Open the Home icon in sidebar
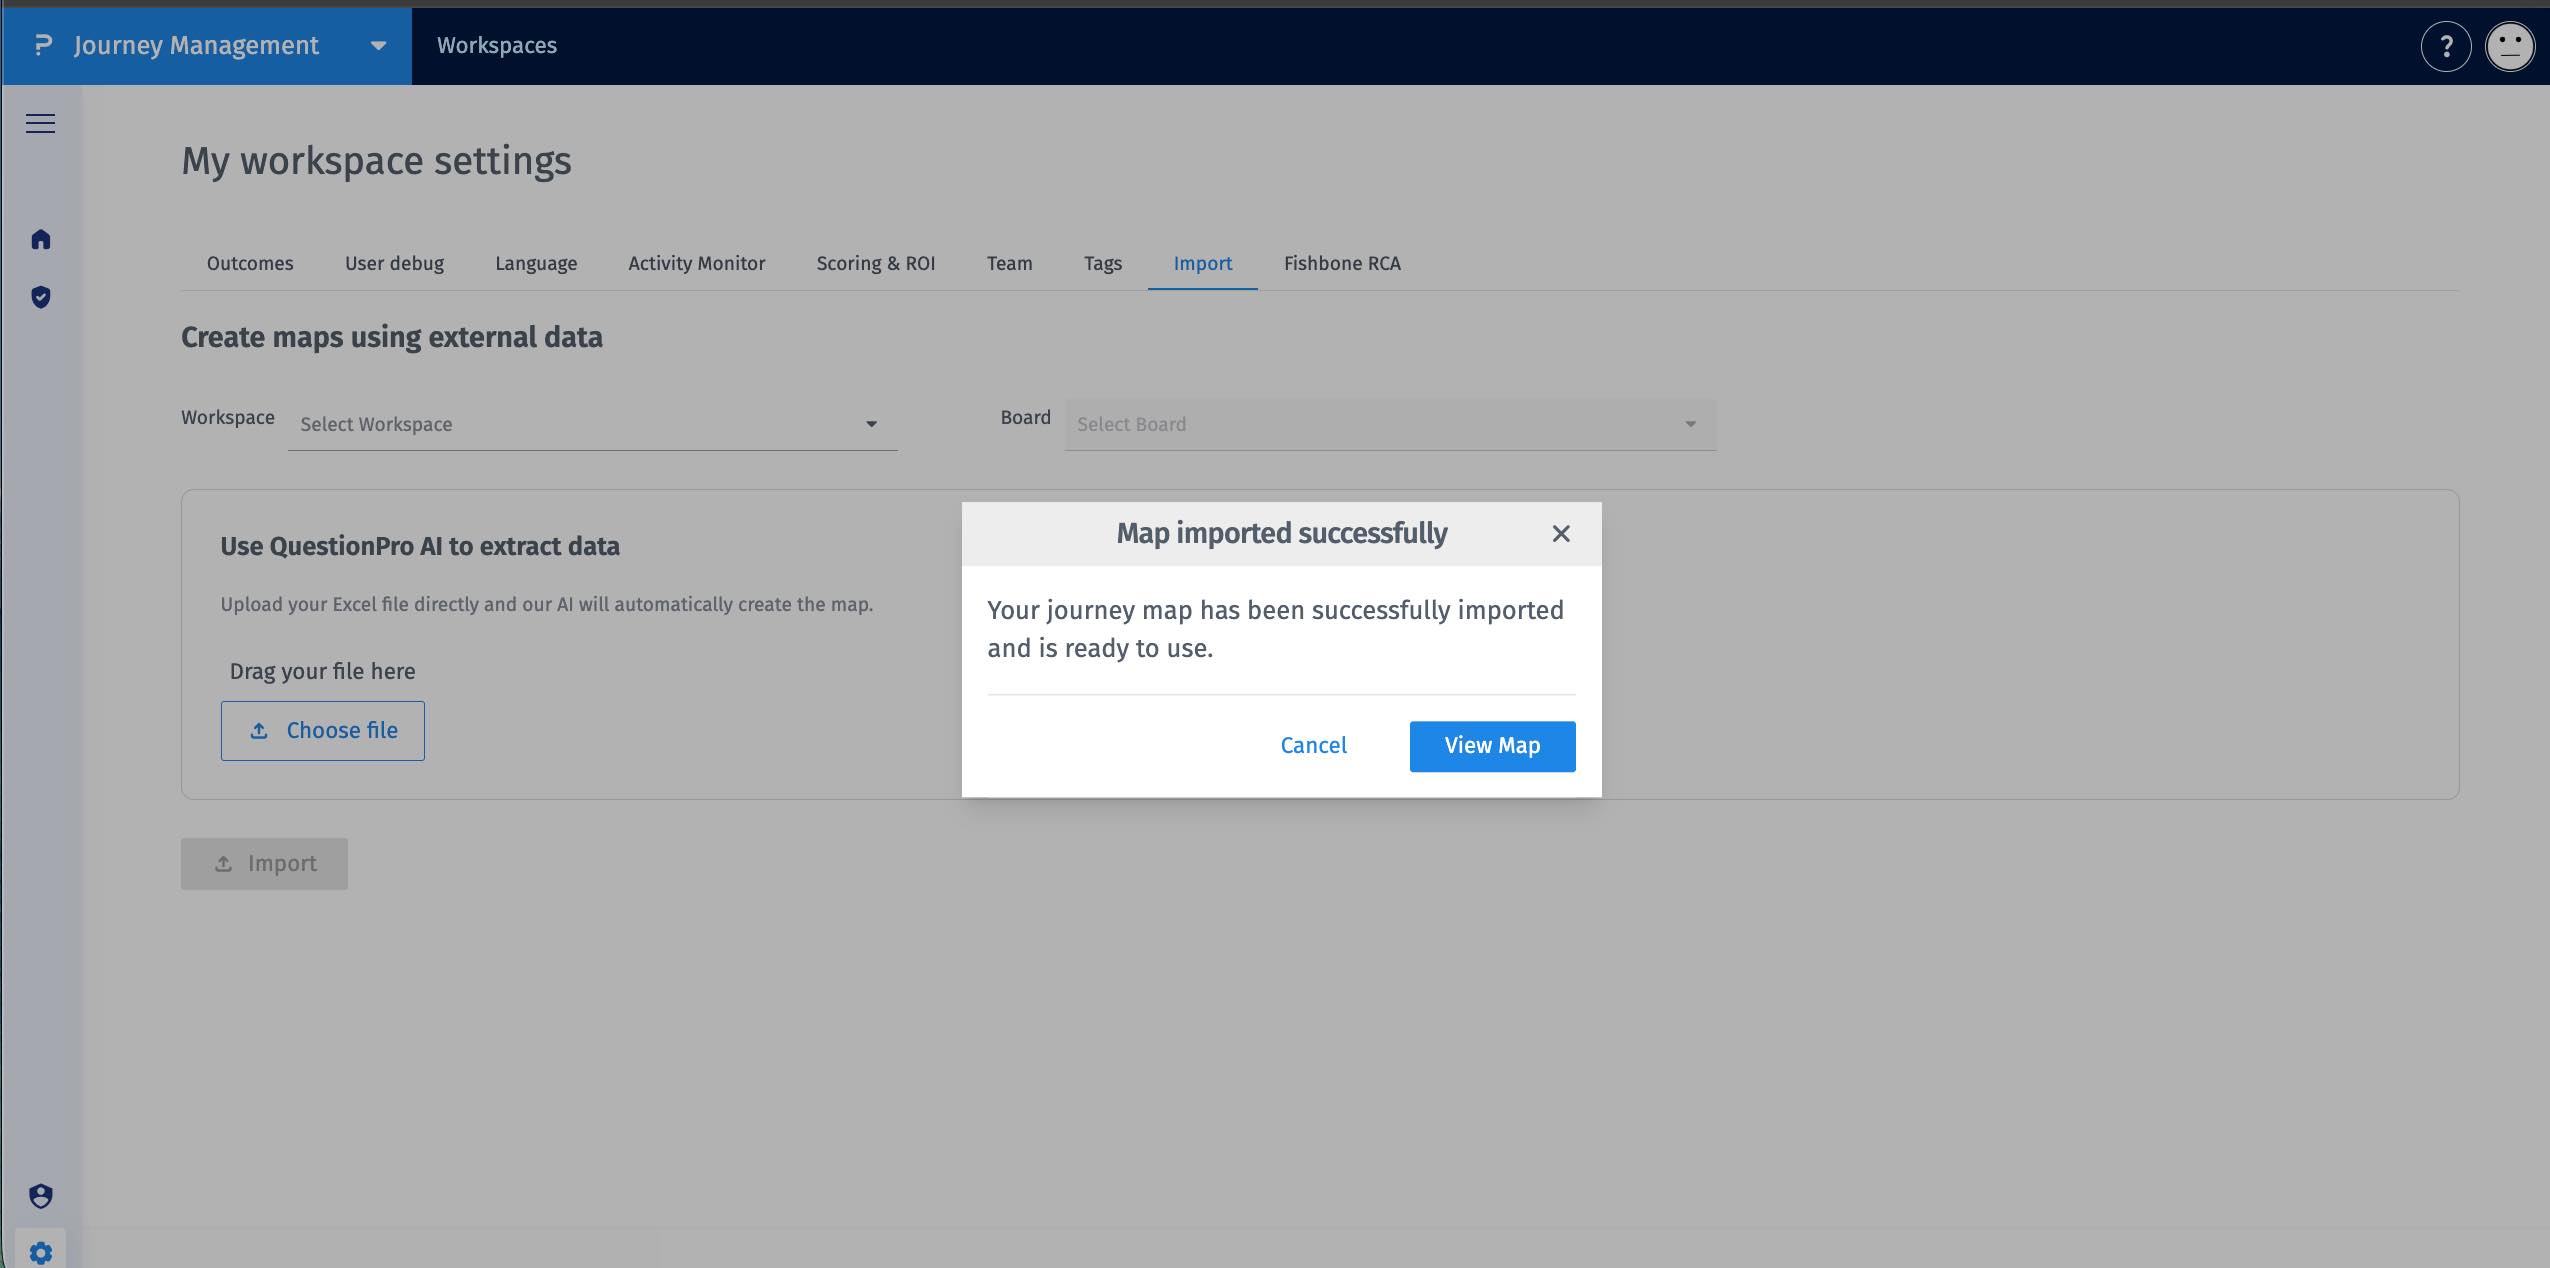The image size is (2550, 1268). pyautogui.click(x=41, y=239)
